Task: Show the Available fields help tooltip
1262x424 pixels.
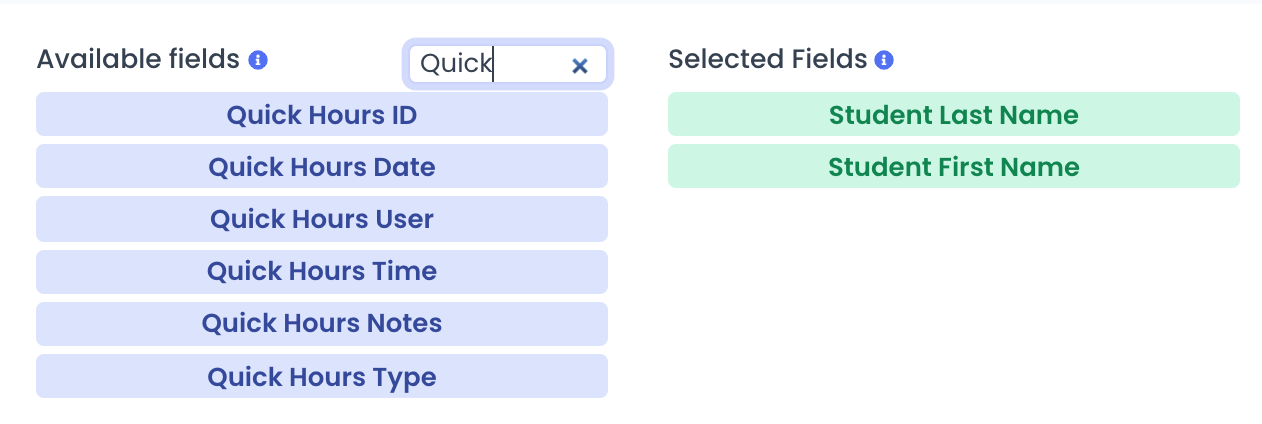Action: point(258,60)
